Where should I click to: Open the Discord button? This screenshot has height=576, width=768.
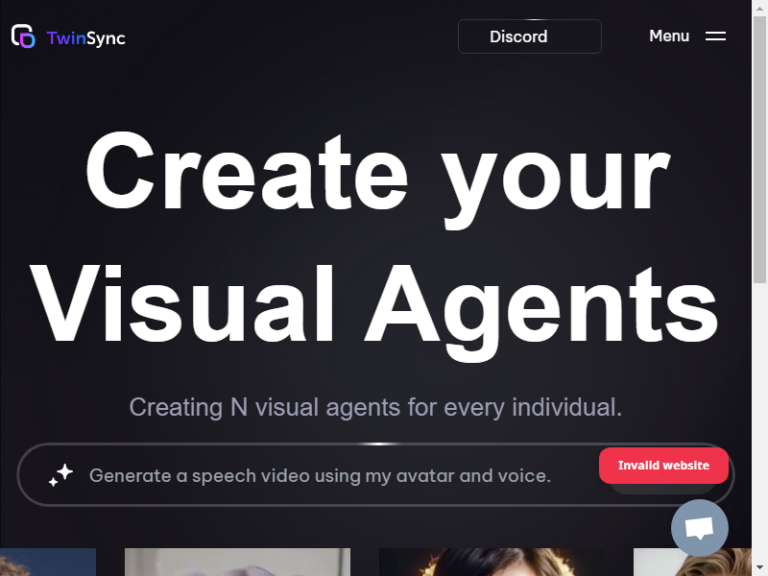pyautogui.click(x=529, y=36)
